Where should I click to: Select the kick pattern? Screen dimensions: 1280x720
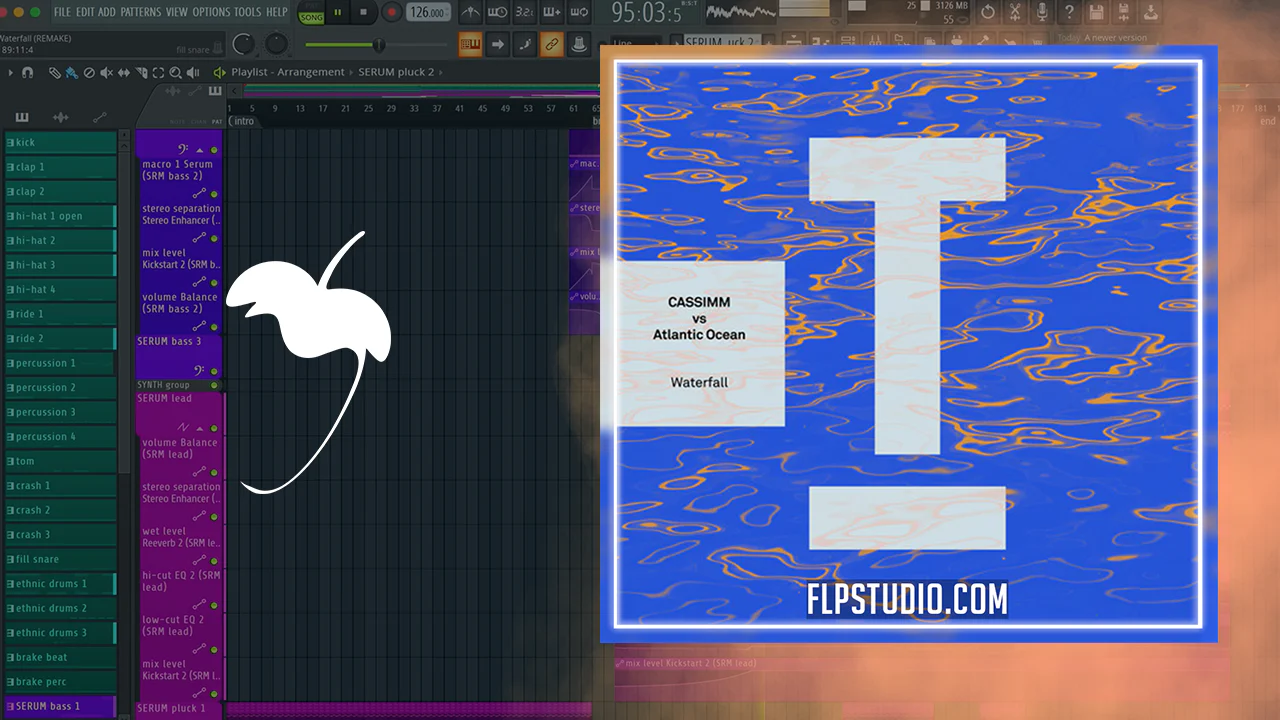click(x=60, y=143)
